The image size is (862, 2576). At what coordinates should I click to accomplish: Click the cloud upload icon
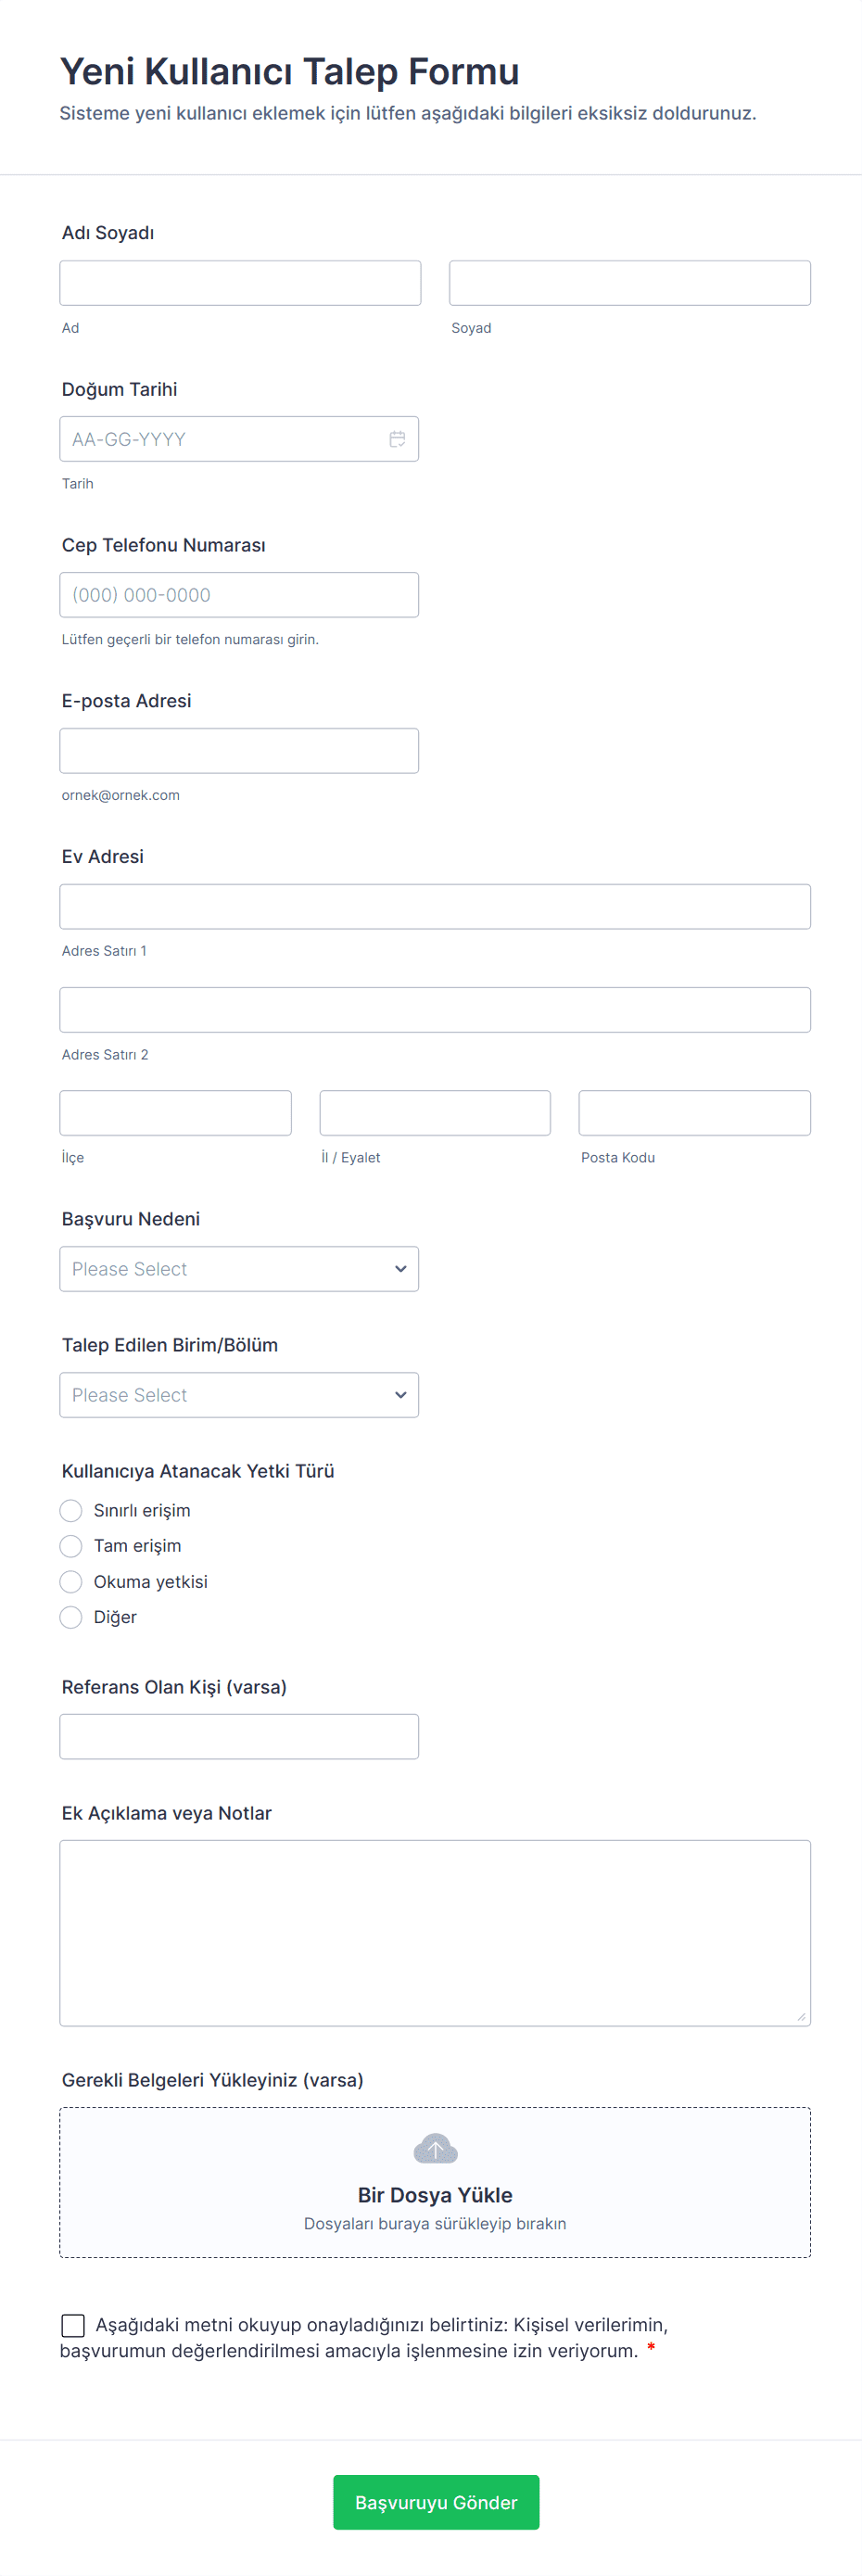pos(435,2148)
